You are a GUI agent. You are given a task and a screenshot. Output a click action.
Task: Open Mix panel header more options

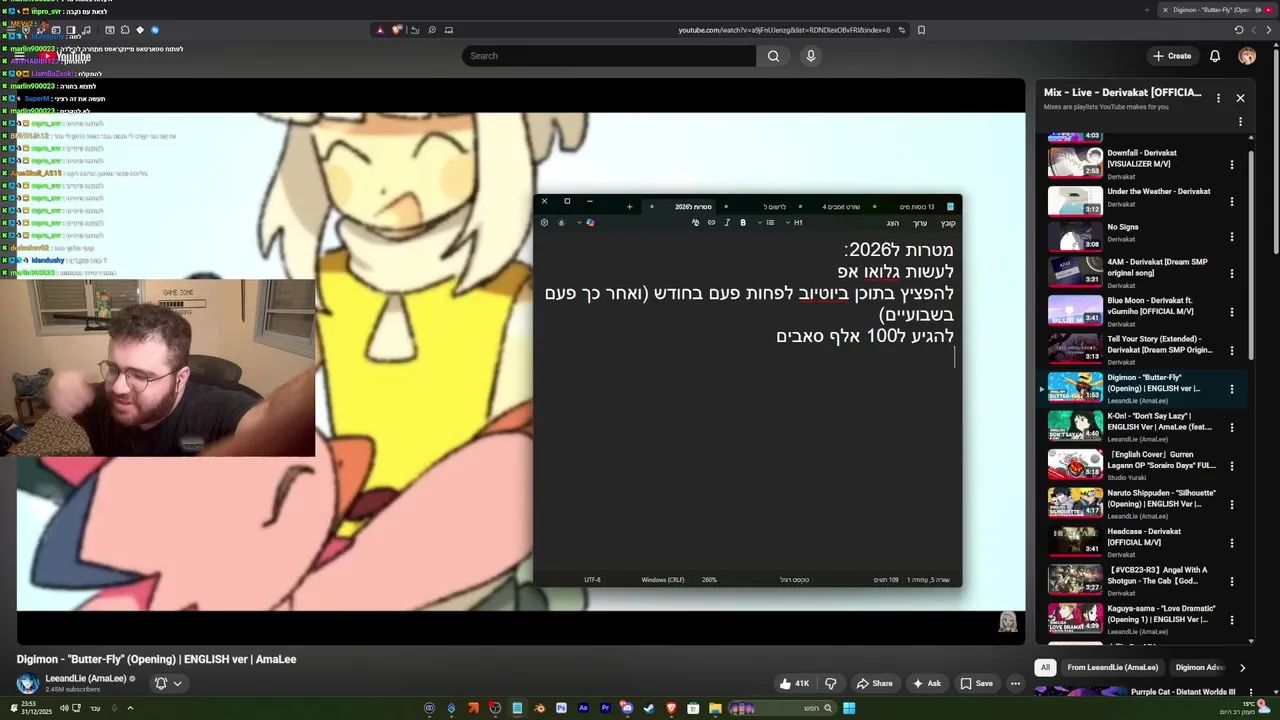point(1218,98)
